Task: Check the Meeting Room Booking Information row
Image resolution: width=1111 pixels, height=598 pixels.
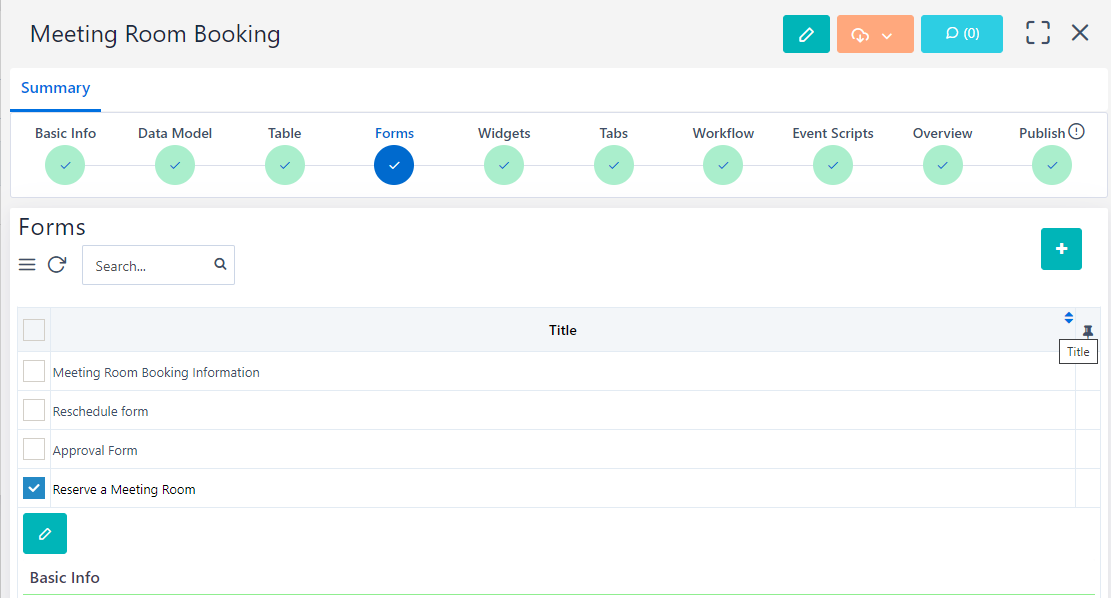Action: click(34, 372)
